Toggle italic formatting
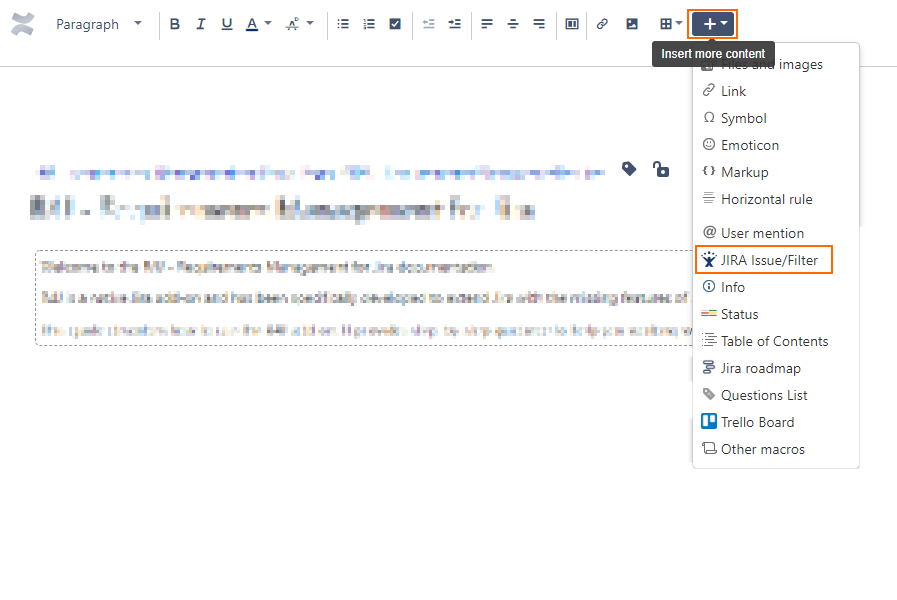Screen dimensions: 897x600 coord(199,24)
